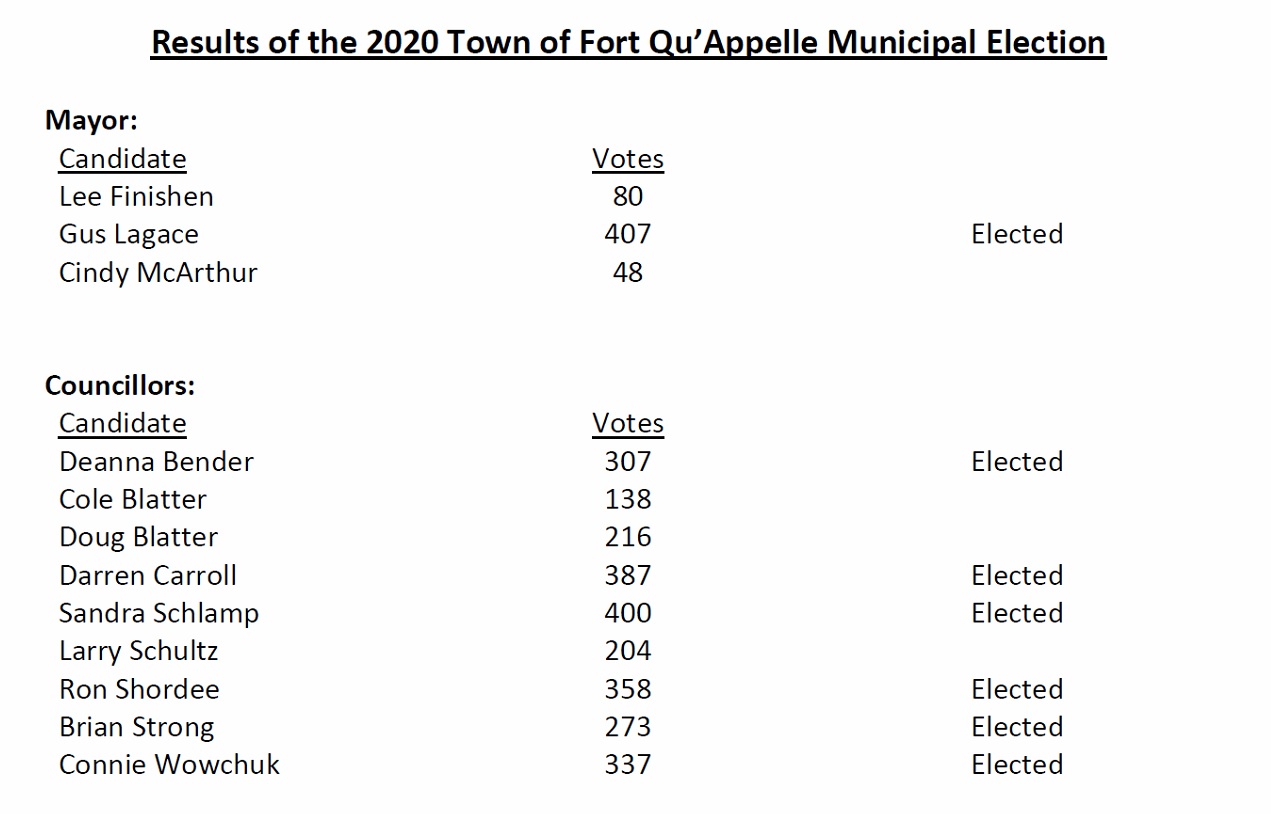Click Ron Shordee's name
Image resolution: width=1271 pixels, height=814 pixels.
point(139,689)
